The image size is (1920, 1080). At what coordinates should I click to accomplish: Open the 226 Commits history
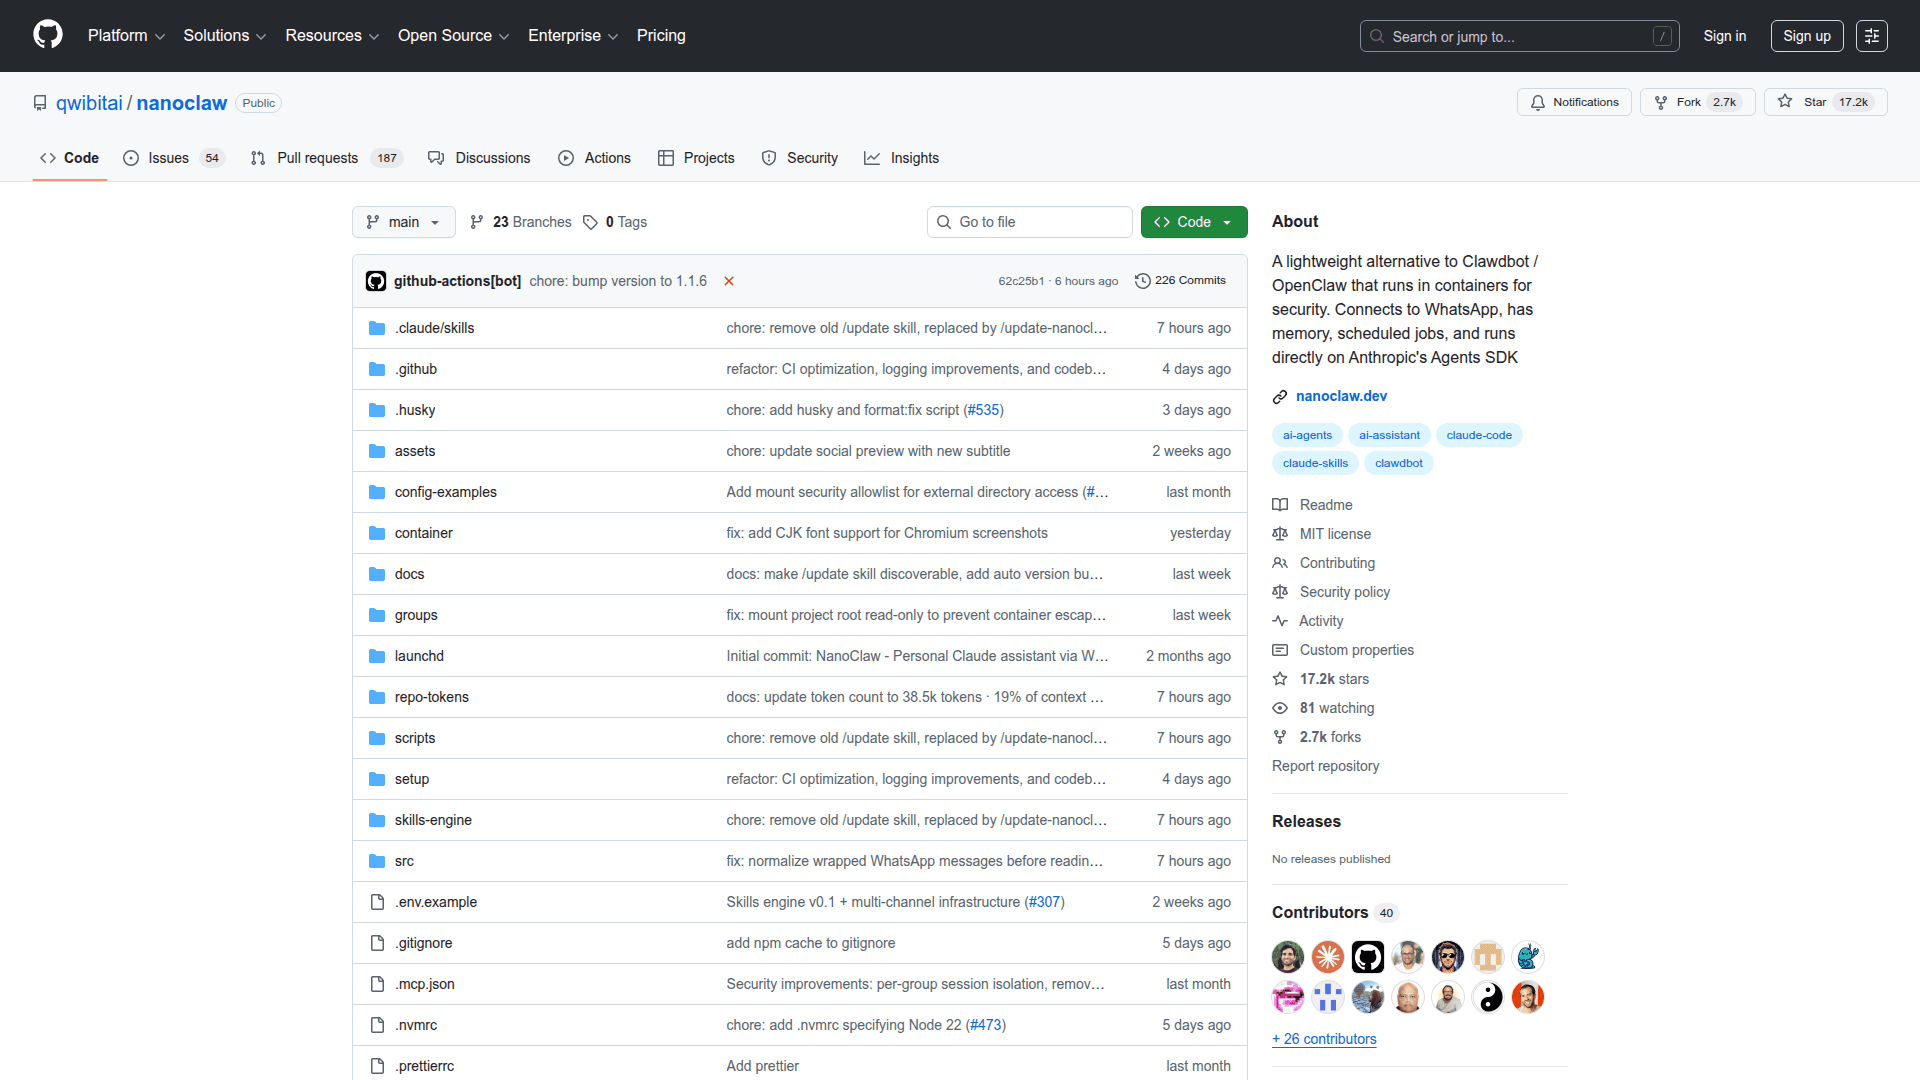pos(1180,281)
